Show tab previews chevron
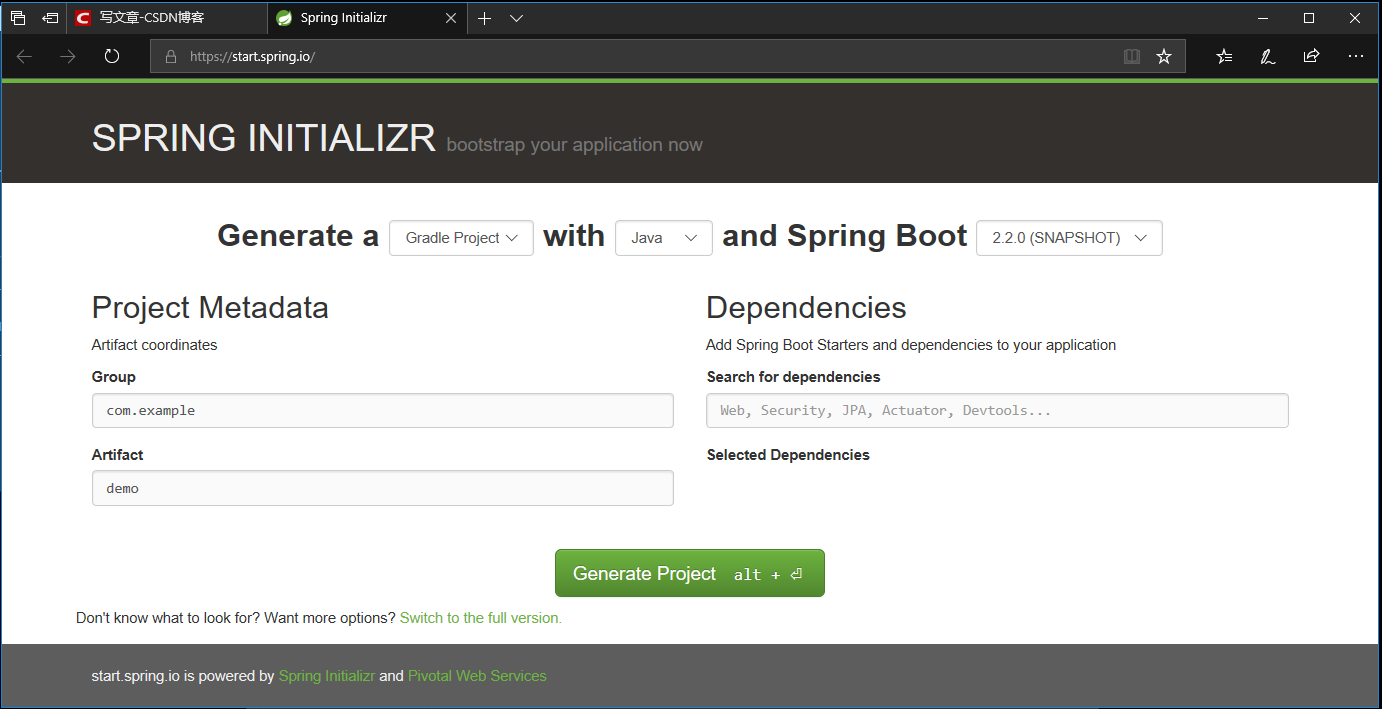Screen dimensions: 1382x709 (516, 18)
